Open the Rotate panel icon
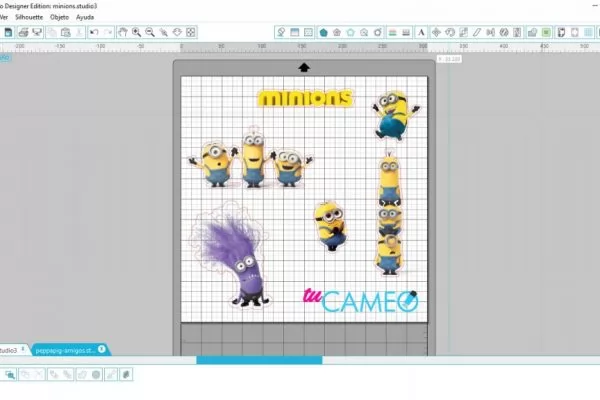 pyautogui.click(x=450, y=33)
